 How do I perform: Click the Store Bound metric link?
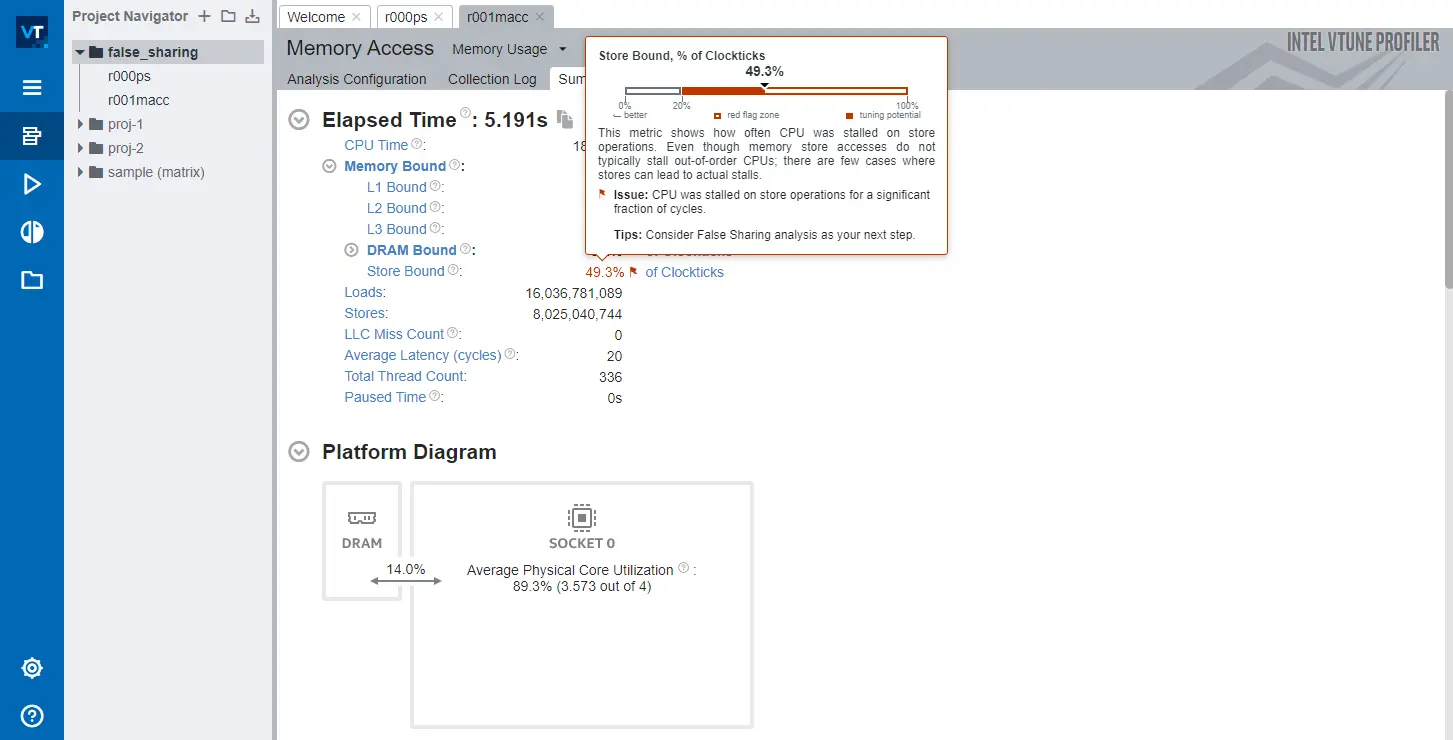pos(405,271)
